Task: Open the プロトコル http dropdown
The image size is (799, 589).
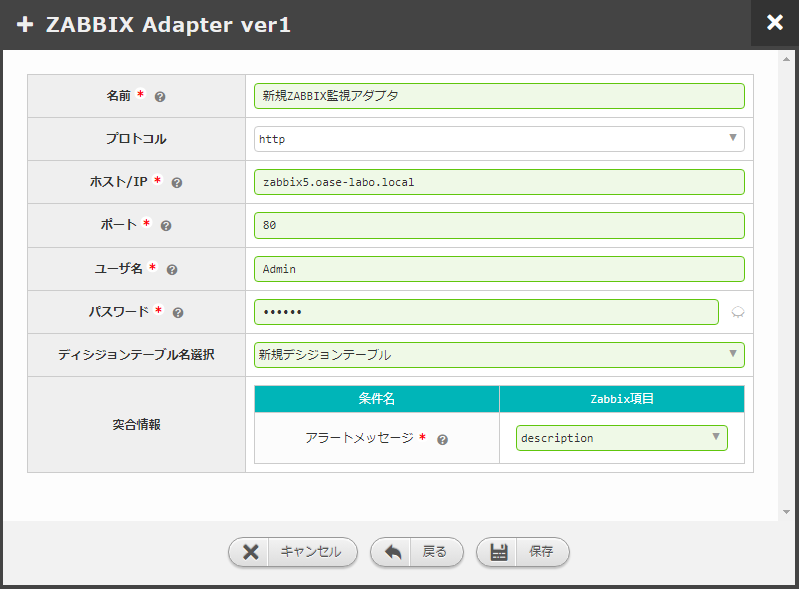Action: (x=499, y=139)
